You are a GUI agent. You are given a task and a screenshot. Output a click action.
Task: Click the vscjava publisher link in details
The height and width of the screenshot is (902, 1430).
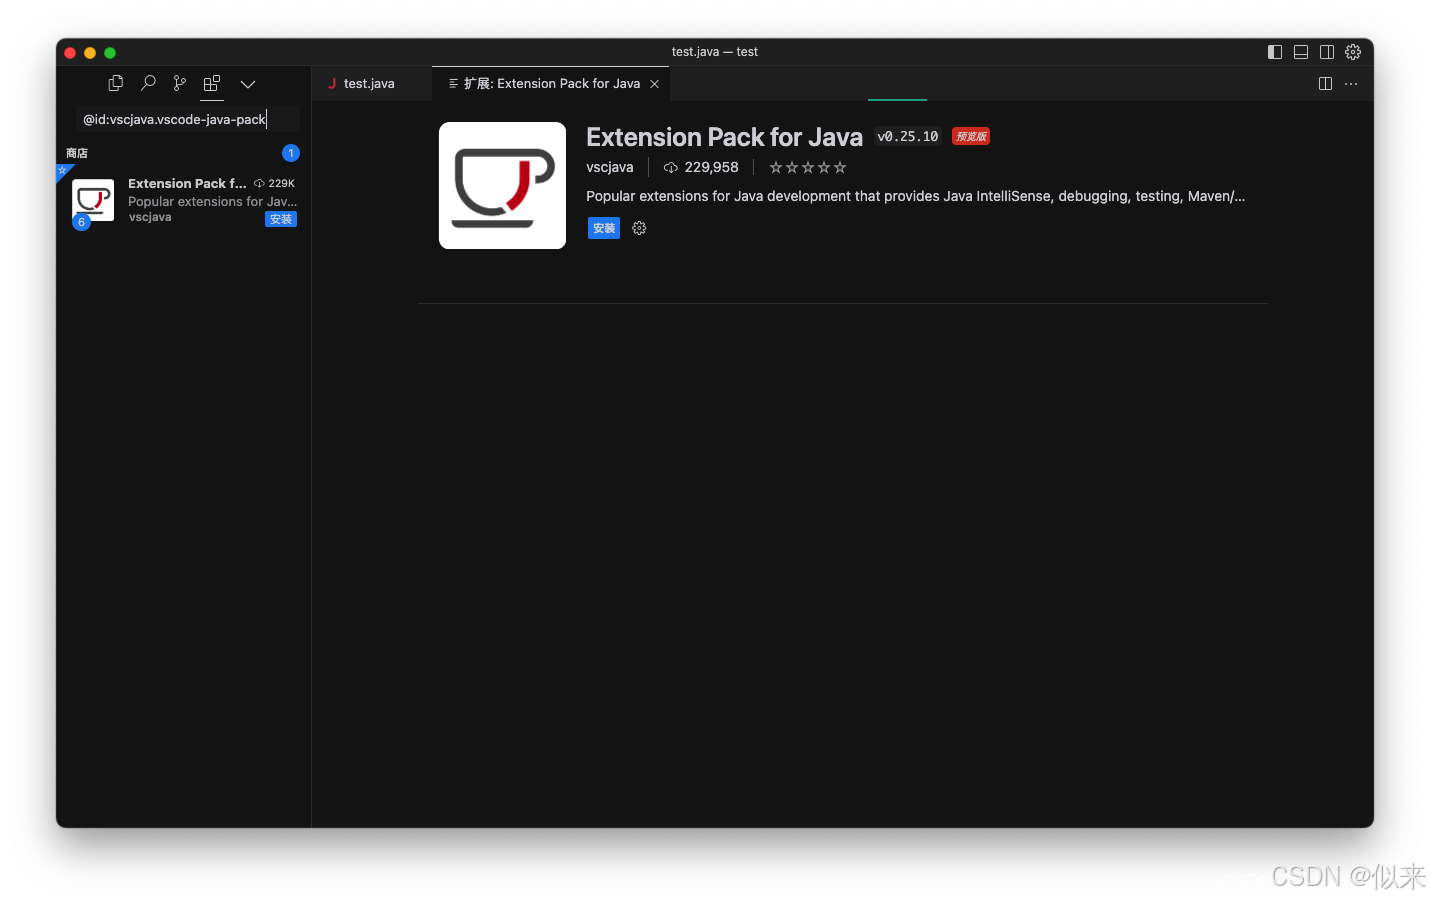610,167
